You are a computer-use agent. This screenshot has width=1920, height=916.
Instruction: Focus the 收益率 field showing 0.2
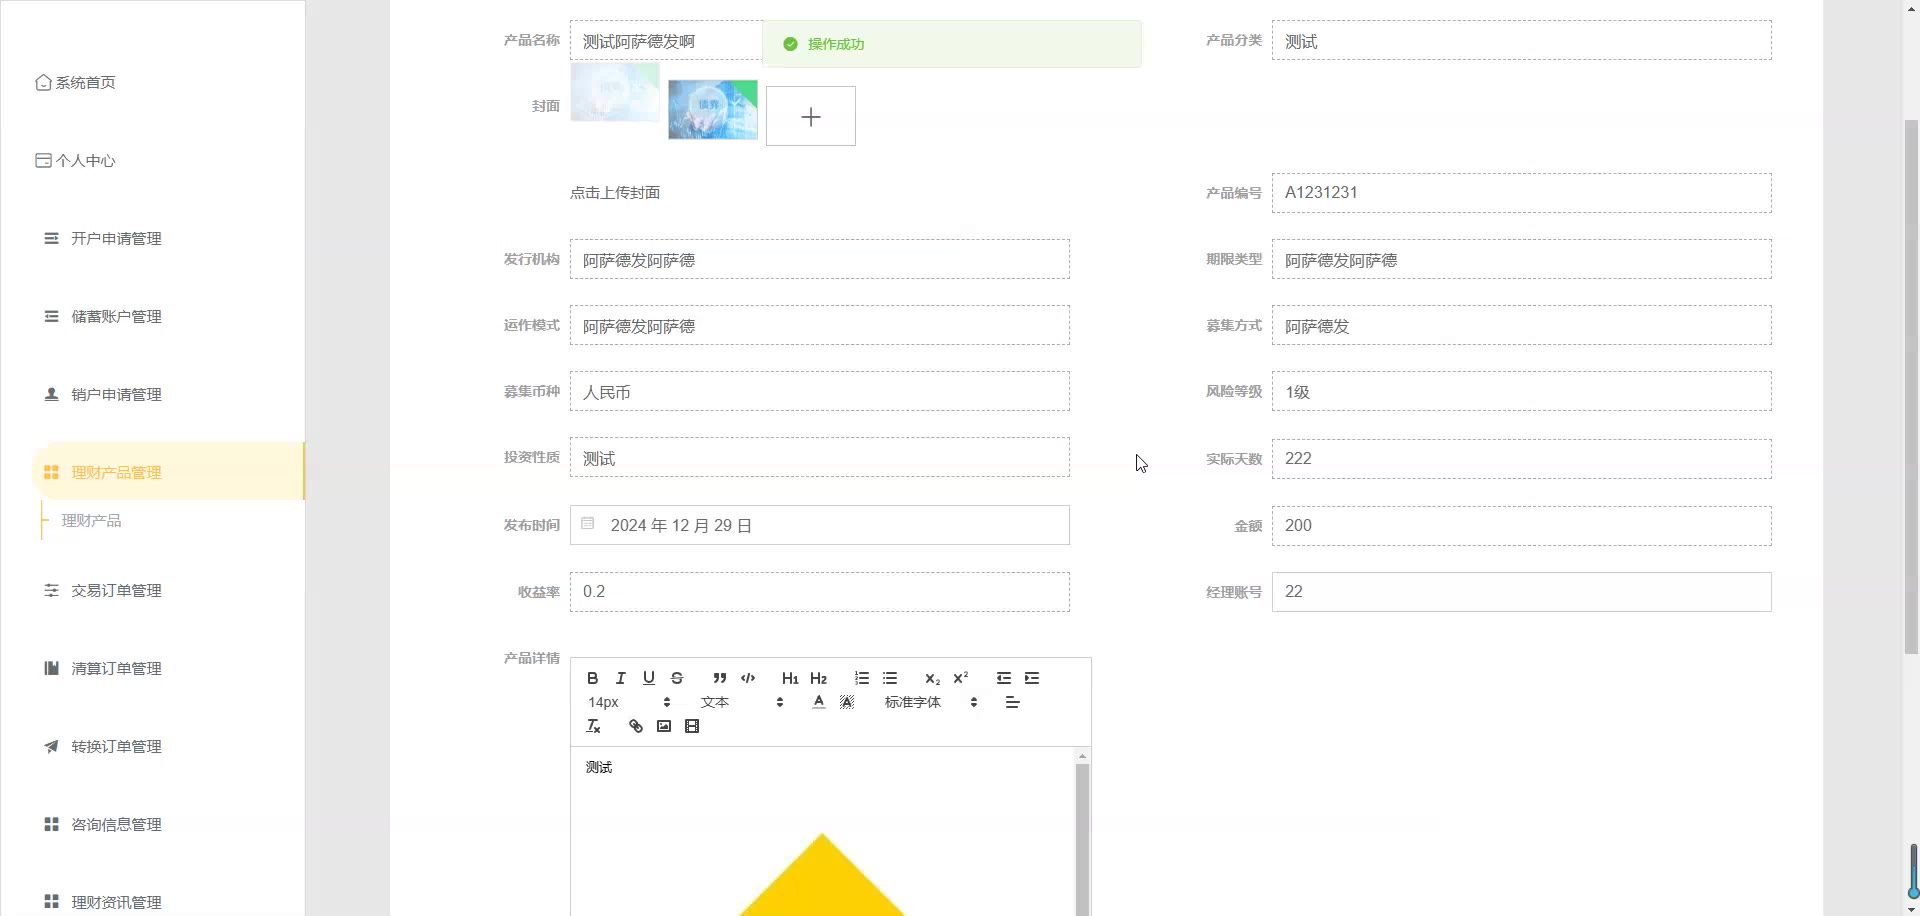820,592
